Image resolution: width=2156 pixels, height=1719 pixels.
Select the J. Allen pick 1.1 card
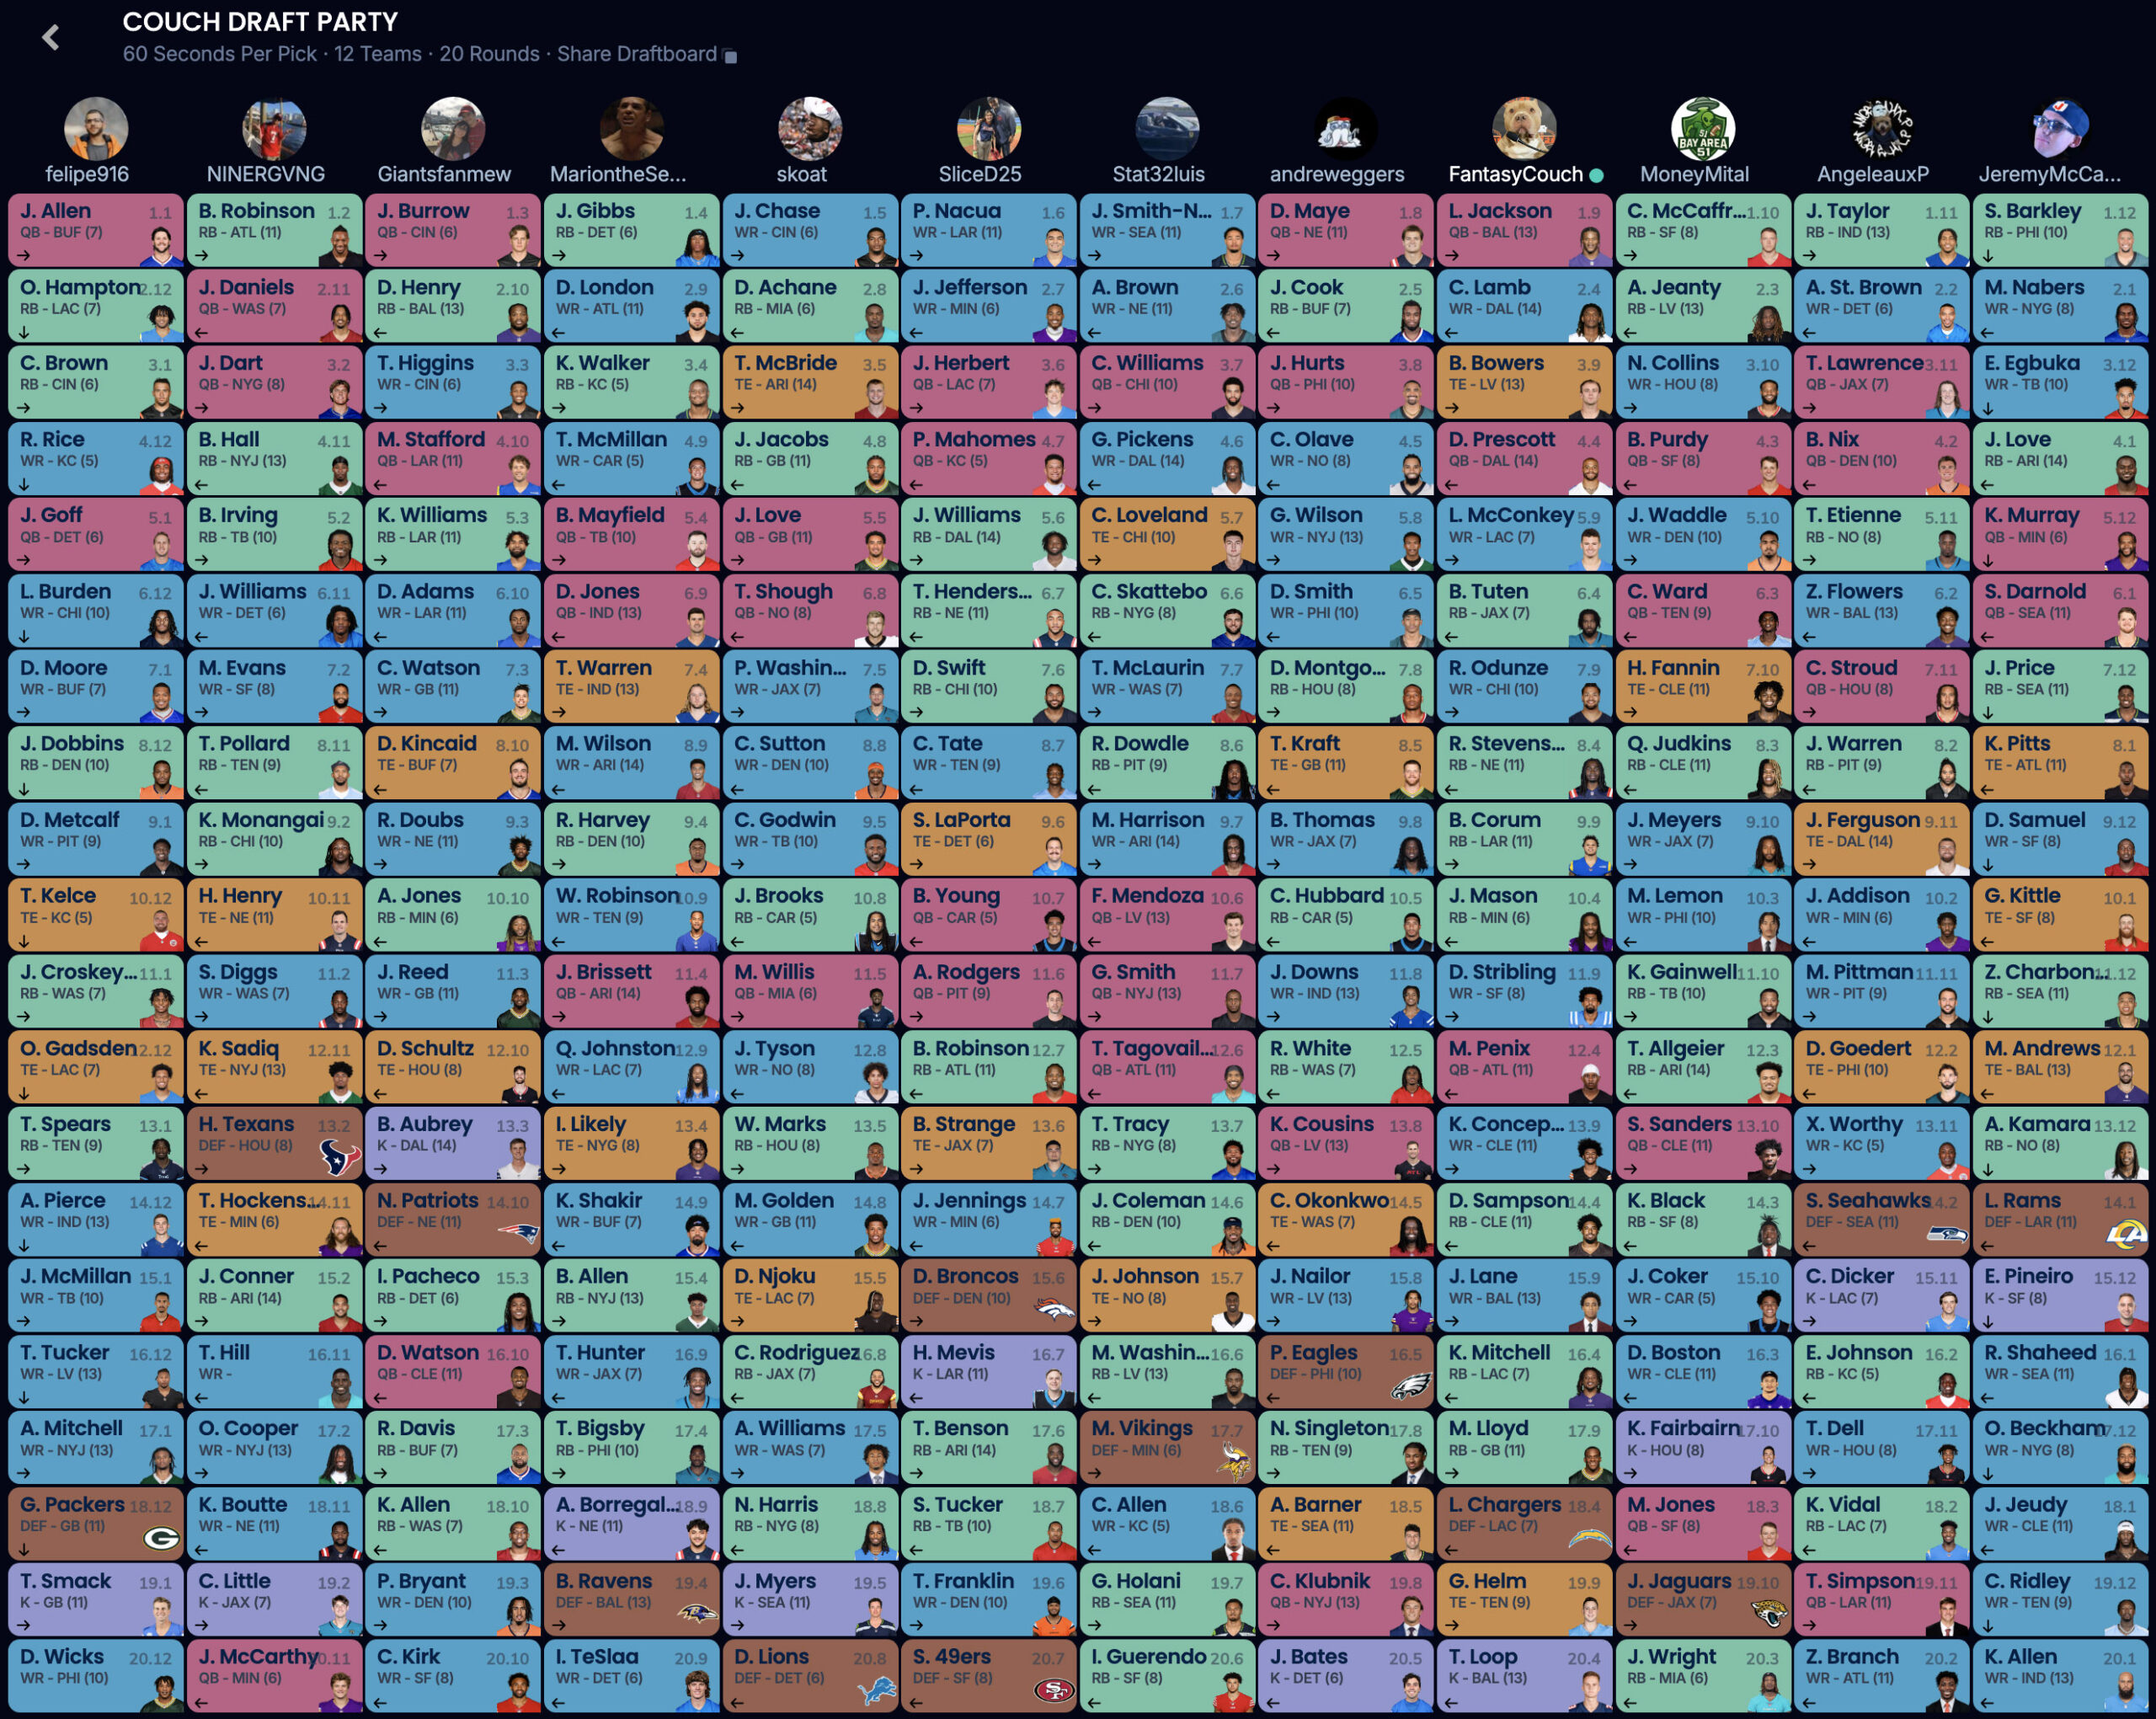[96, 230]
